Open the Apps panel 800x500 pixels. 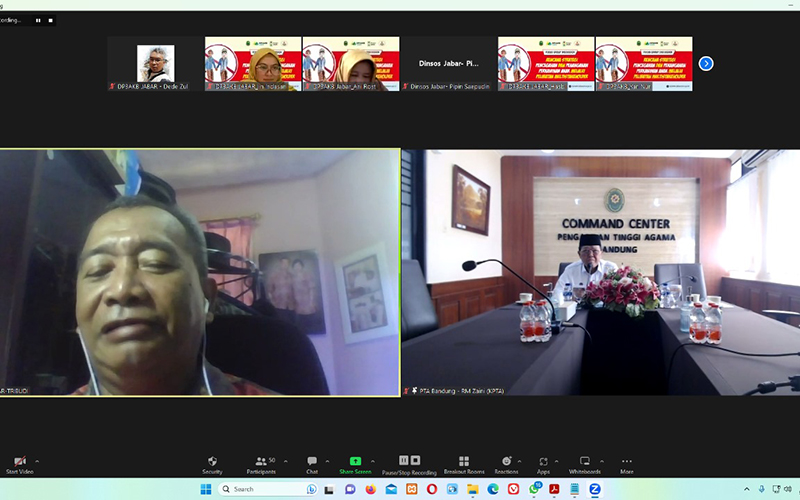click(543, 462)
